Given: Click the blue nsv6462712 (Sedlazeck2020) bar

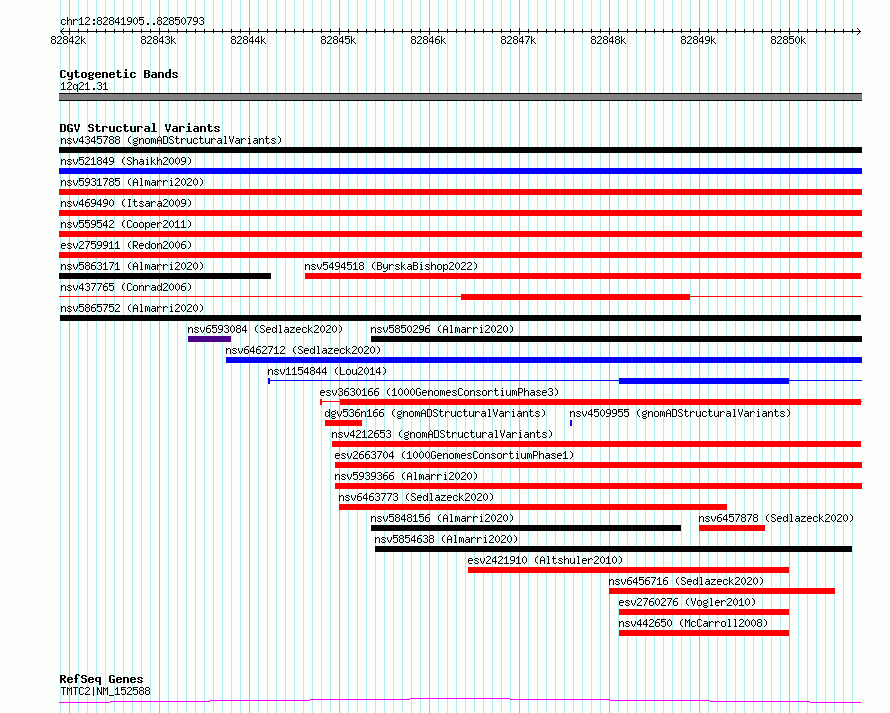Looking at the screenshot, I should point(544,360).
